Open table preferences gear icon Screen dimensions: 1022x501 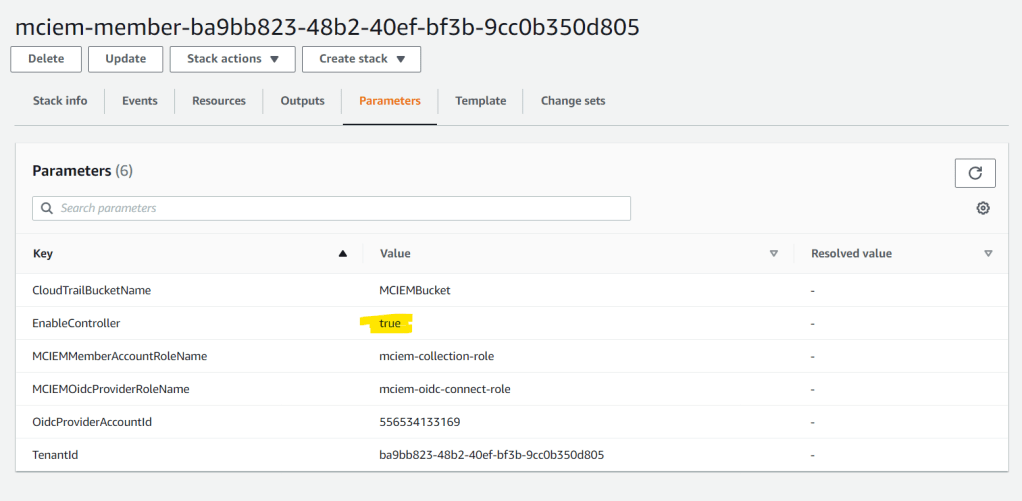[x=983, y=208]
